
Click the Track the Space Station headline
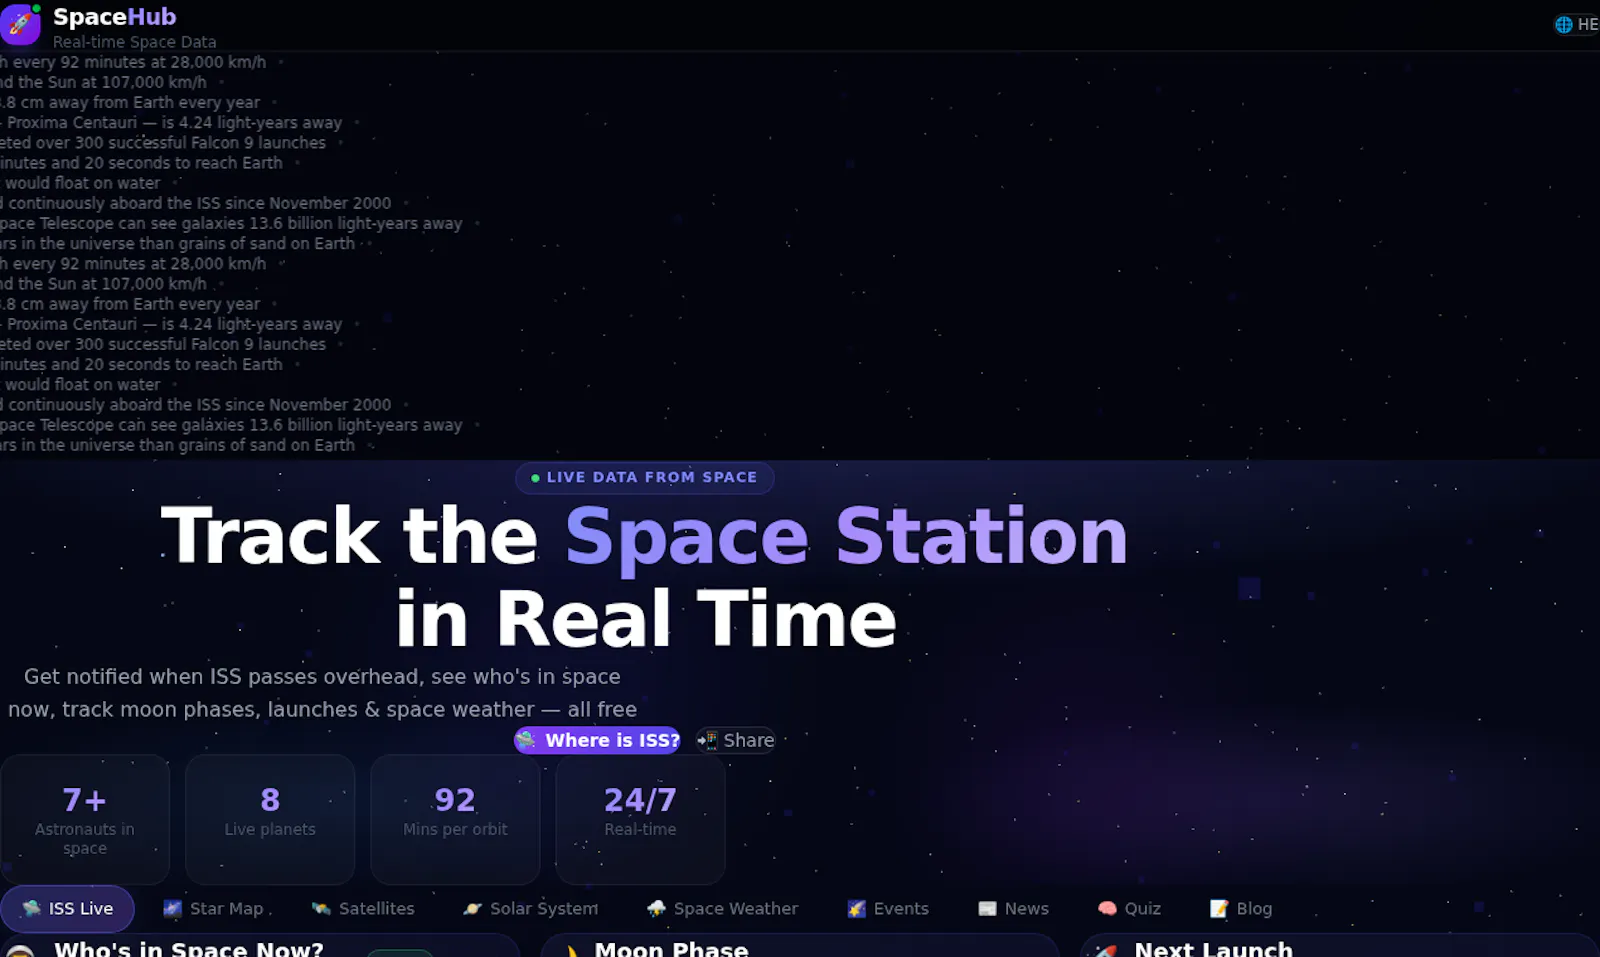point(645,576)
